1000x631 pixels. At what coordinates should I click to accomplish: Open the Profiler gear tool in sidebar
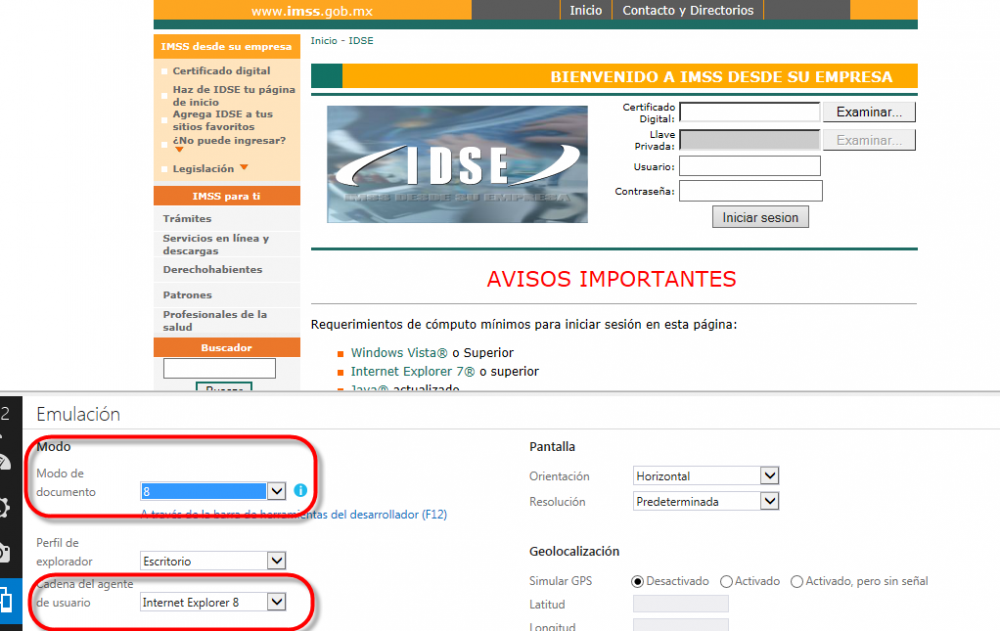4,508
